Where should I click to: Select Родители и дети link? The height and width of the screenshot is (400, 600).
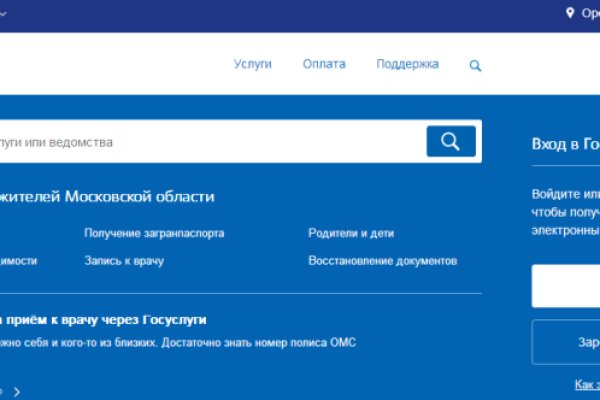point(351,233)
